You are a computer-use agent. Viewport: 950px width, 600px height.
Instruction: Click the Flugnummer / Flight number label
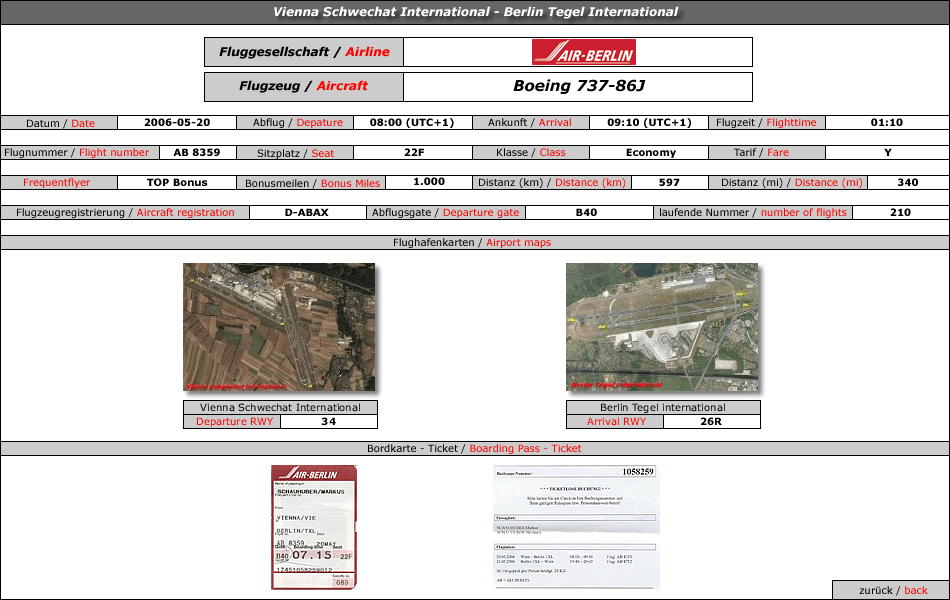click(x=79, y=153)
